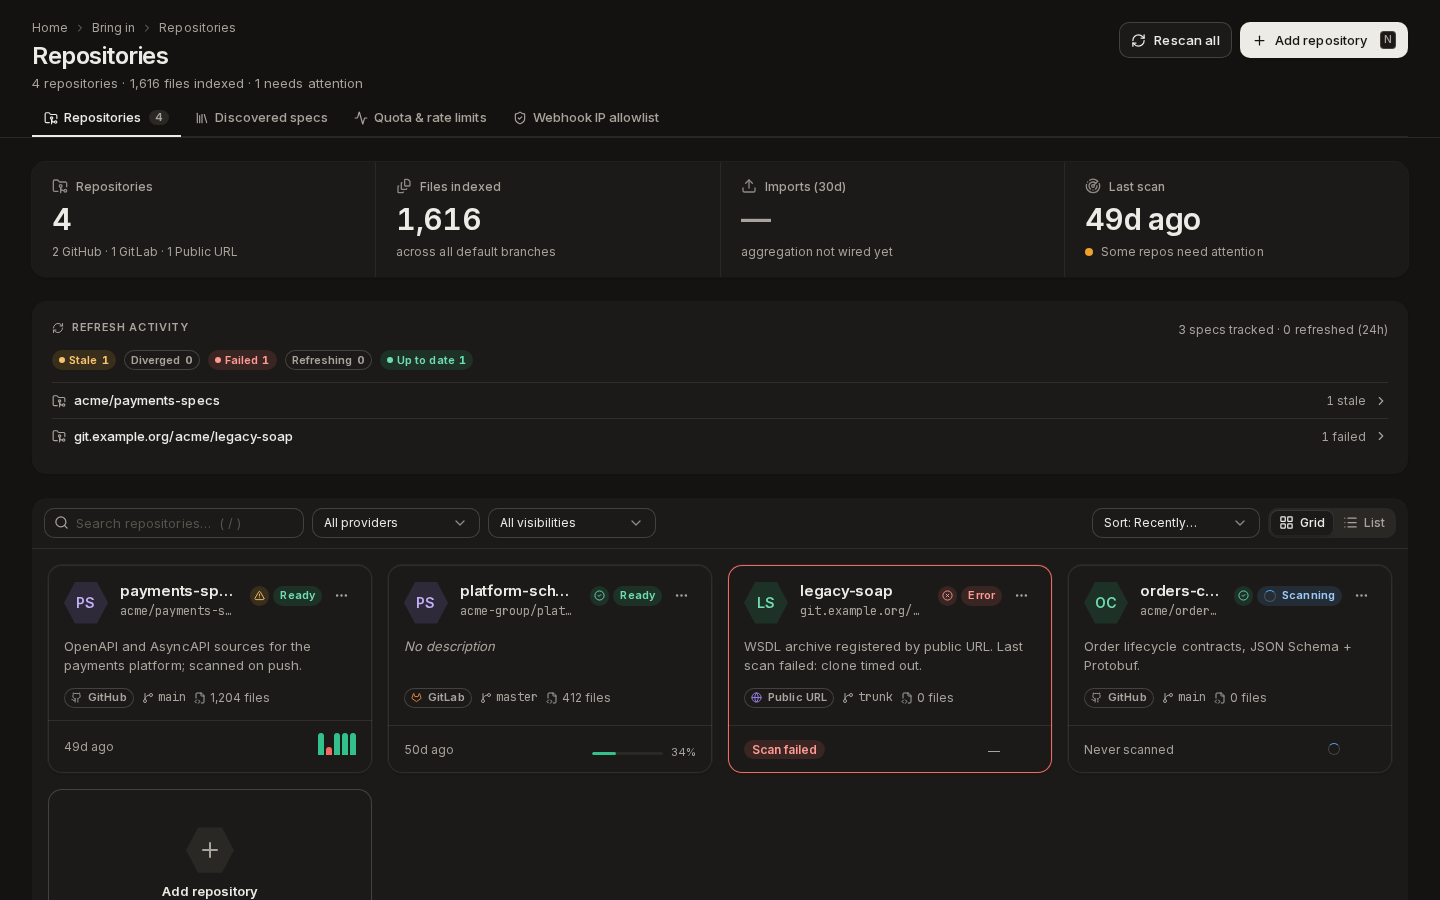Click the loading spinner on orders-contracts footer

[1333, 749]
